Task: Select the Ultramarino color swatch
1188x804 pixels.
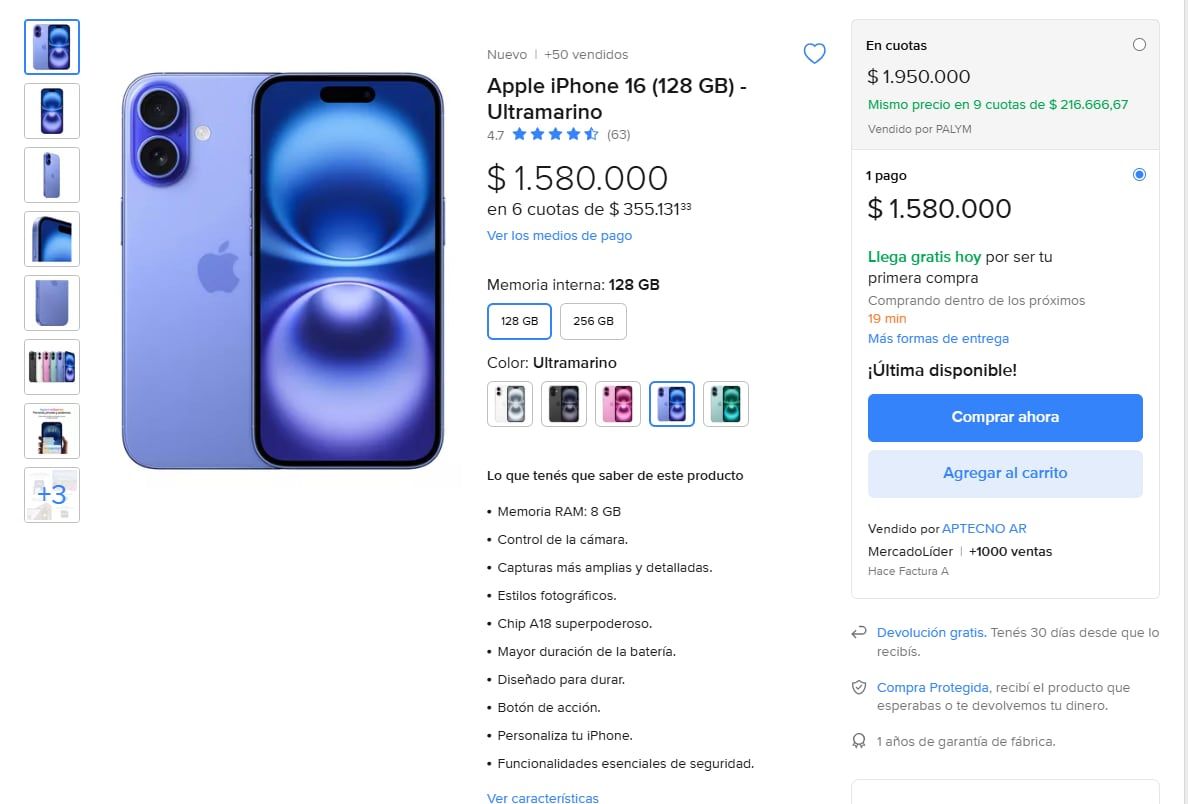Action: click(671, 404)
